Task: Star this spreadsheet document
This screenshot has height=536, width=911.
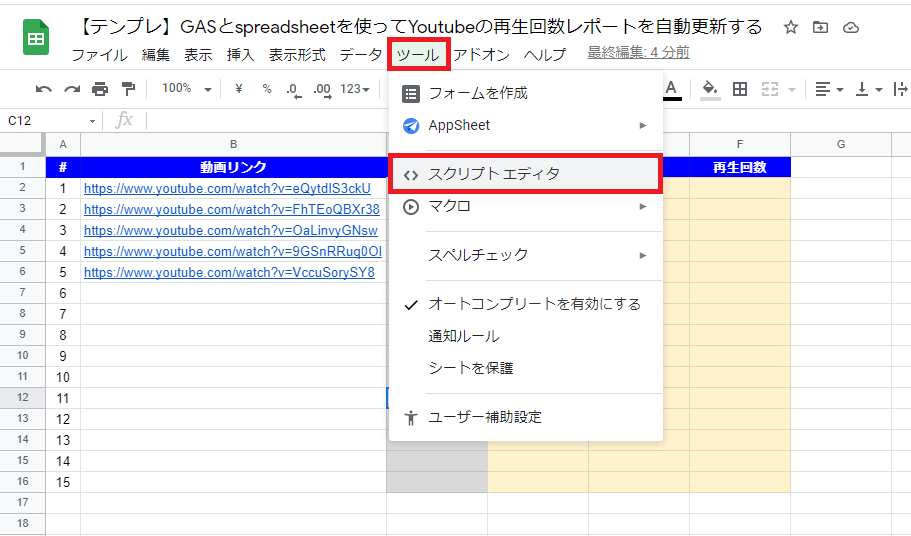Action: 790,27
